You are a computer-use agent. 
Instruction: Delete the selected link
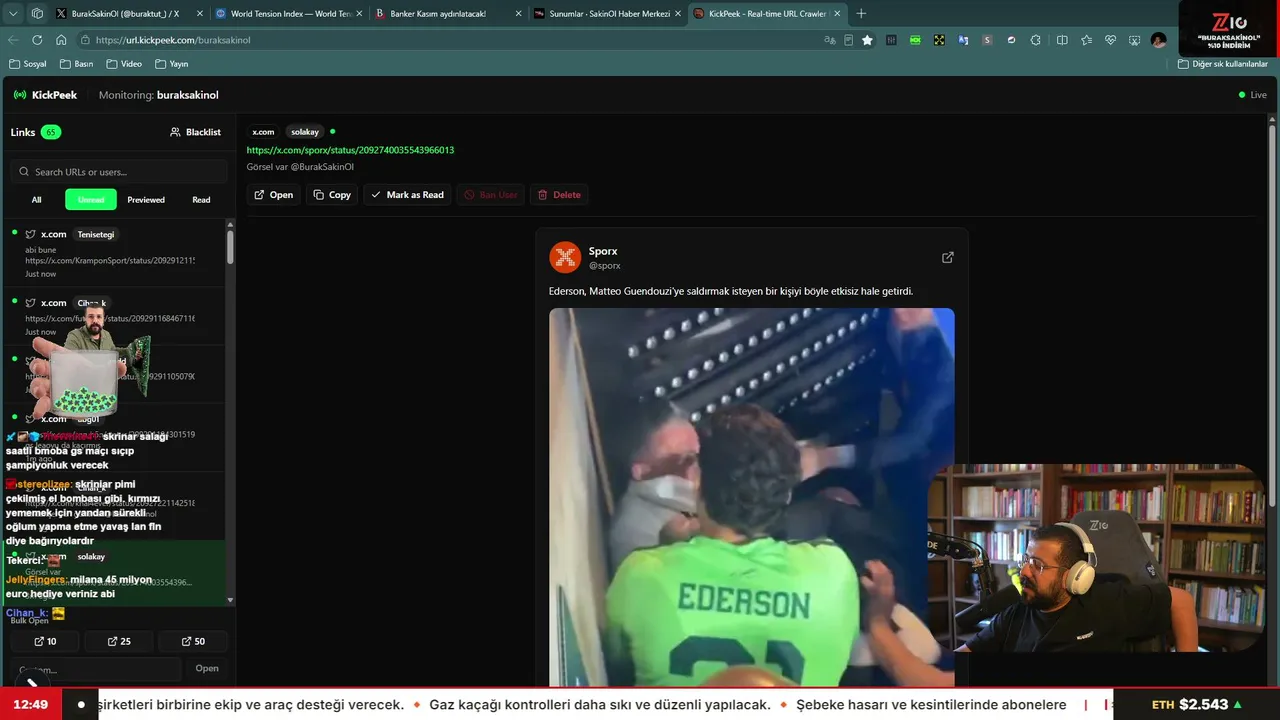click(x=559, y=195)
